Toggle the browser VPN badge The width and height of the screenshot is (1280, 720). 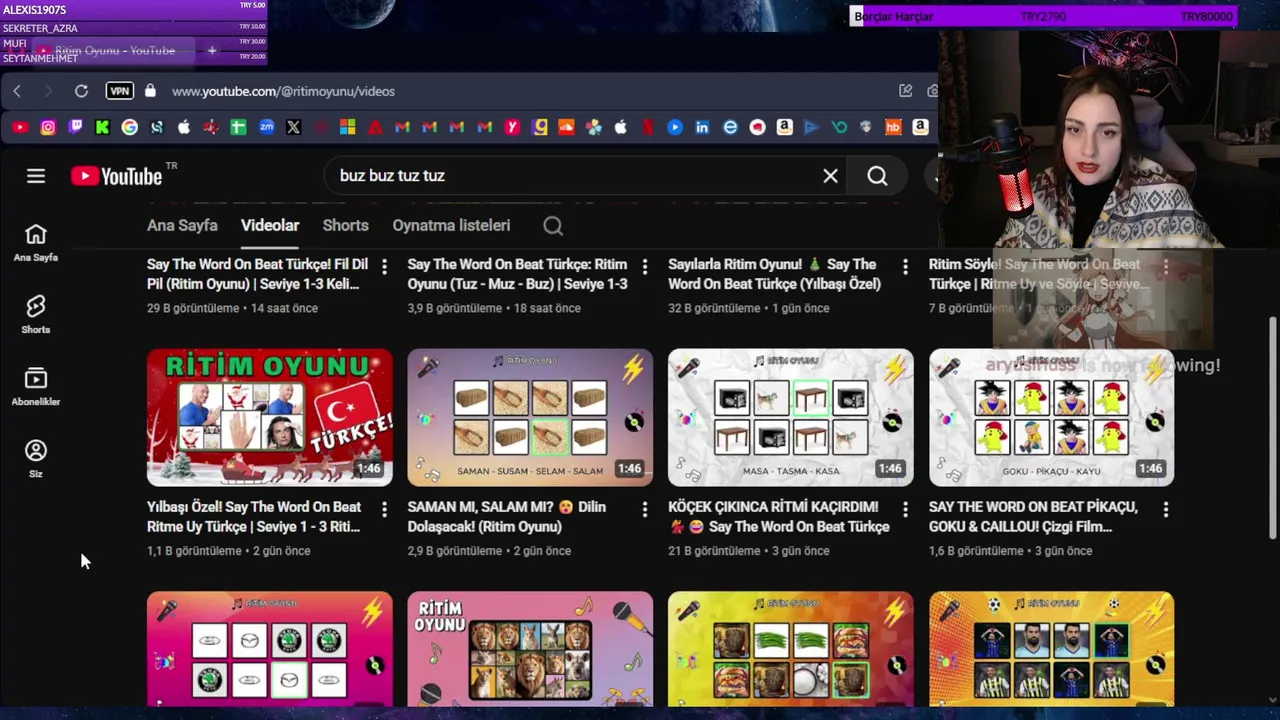[x=120, y=91]
